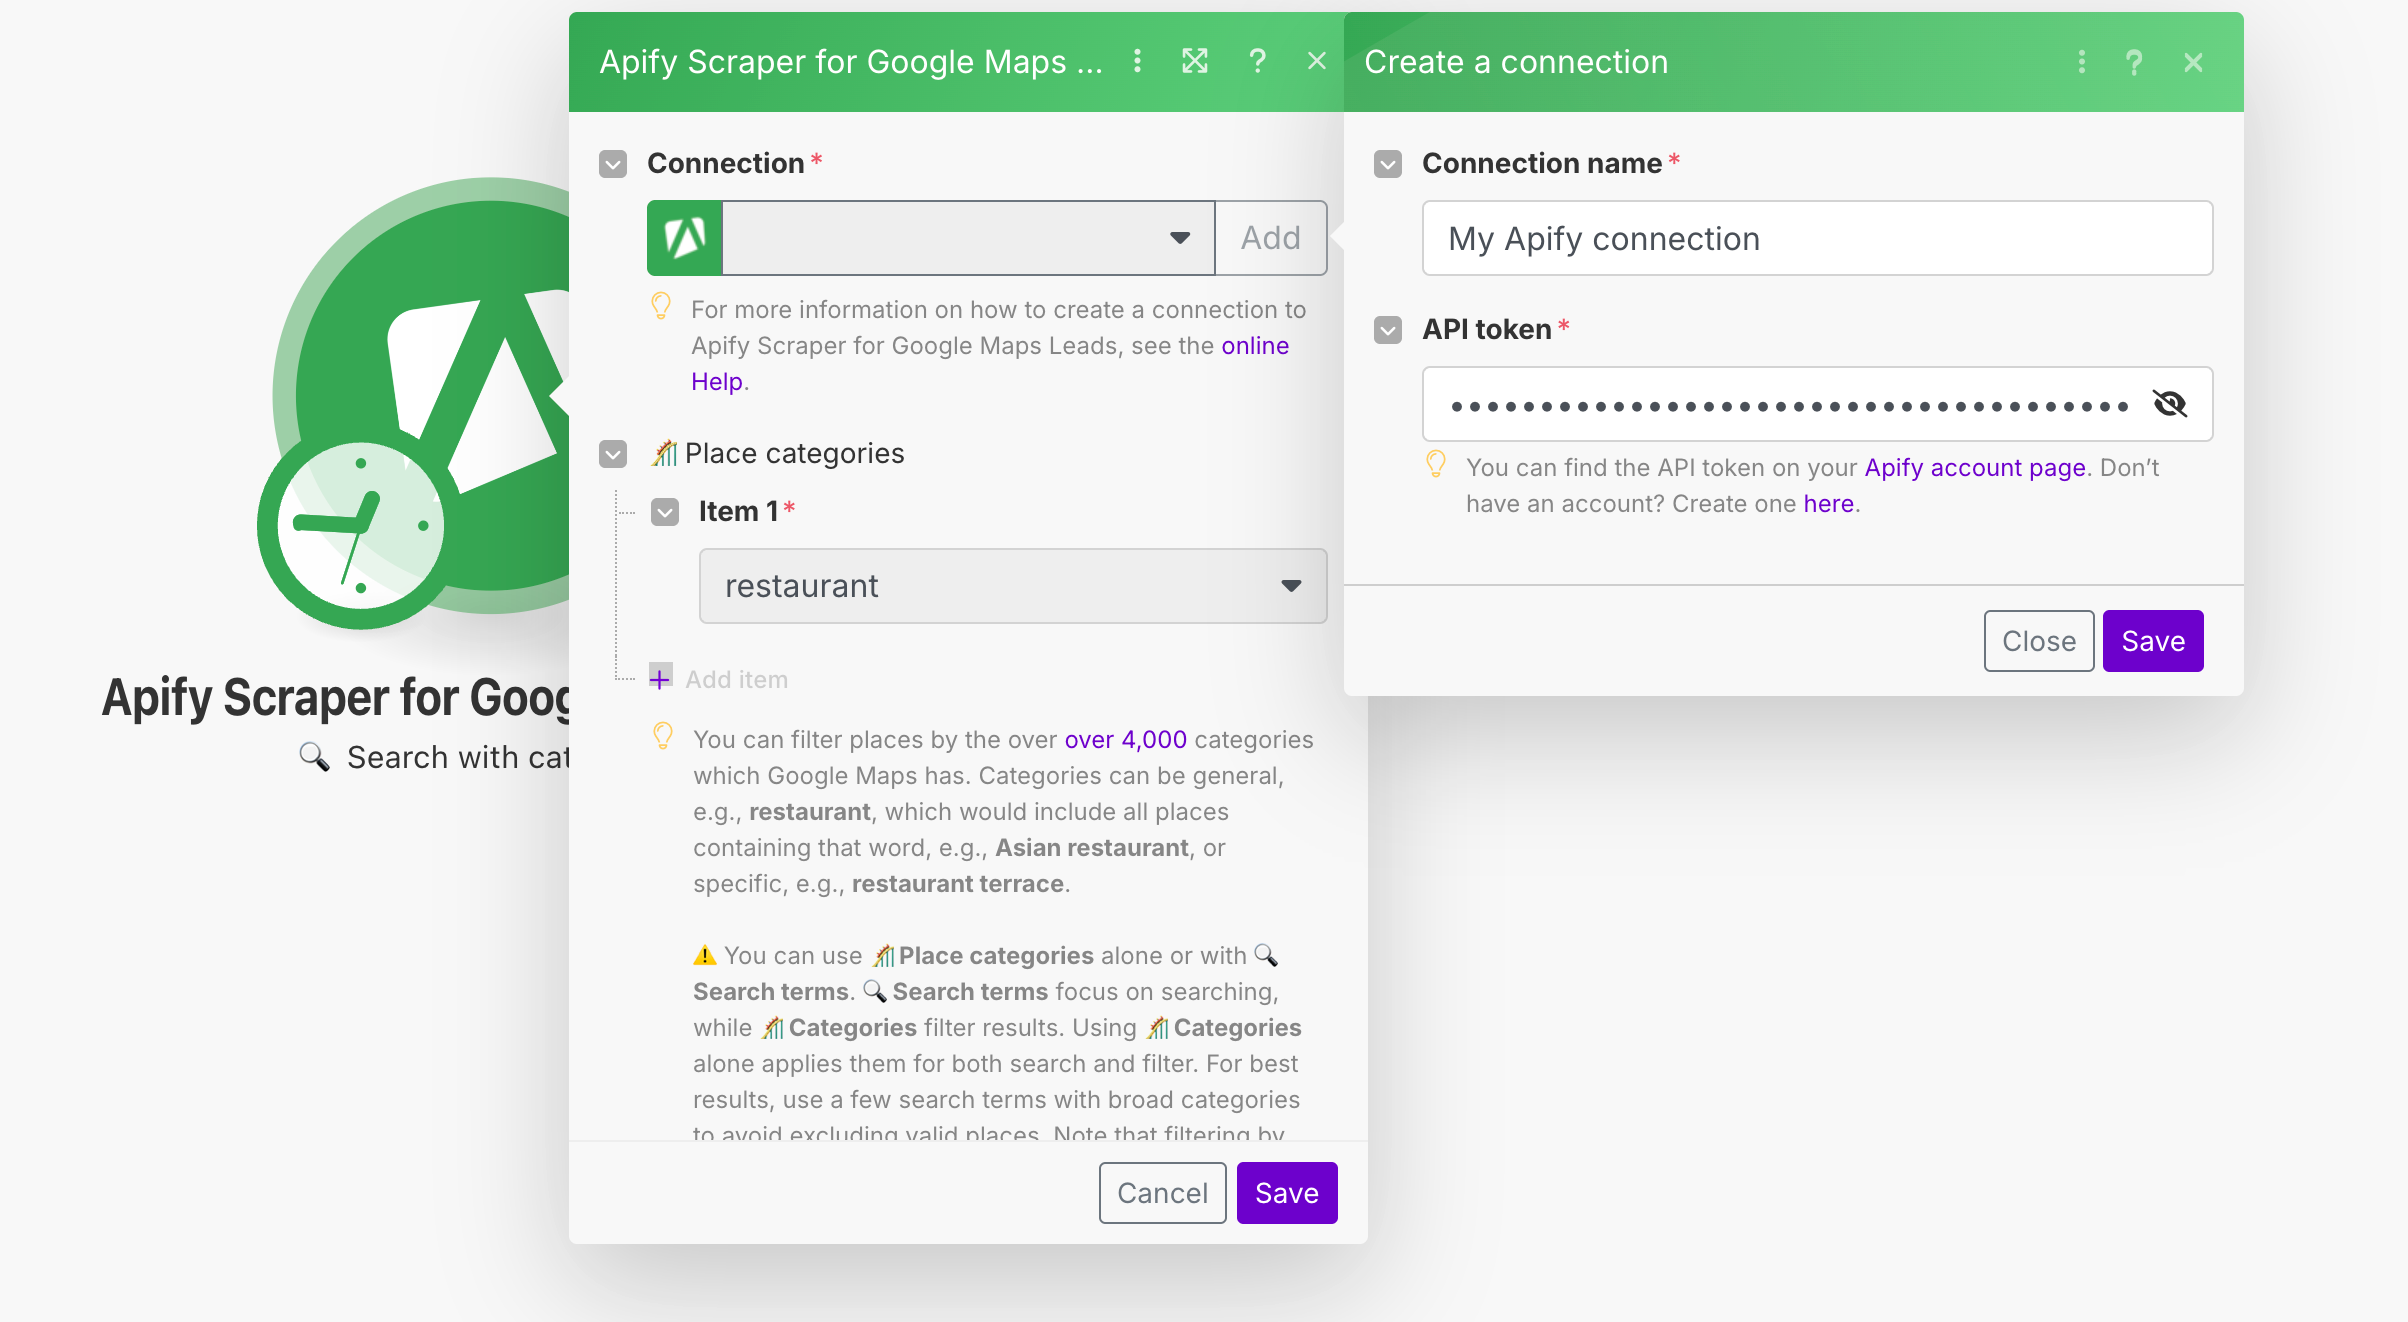Image resolution: width=2408 pixels, height=1322 pixels.
Task: Reveal API token with eye icon
Action: pyautogui.click(x=2170, y=404)
